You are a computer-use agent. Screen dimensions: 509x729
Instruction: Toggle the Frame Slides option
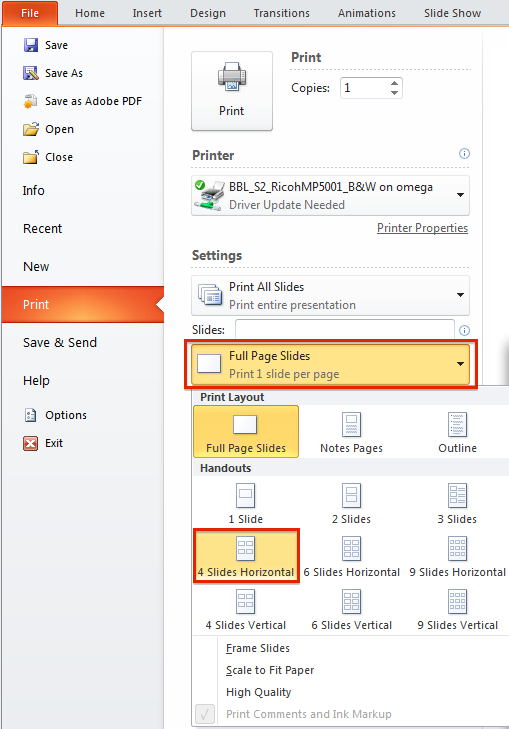(x=258, y=648)
